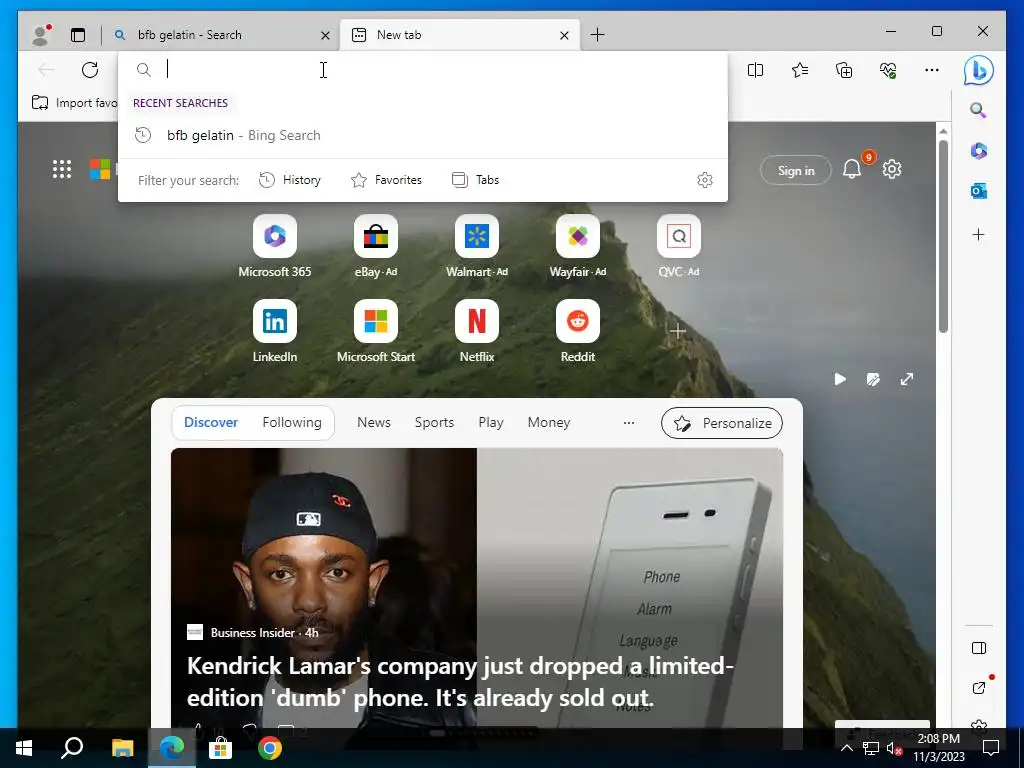
Task: Open the notifications bell icon
Action: [x=852, y=170]
